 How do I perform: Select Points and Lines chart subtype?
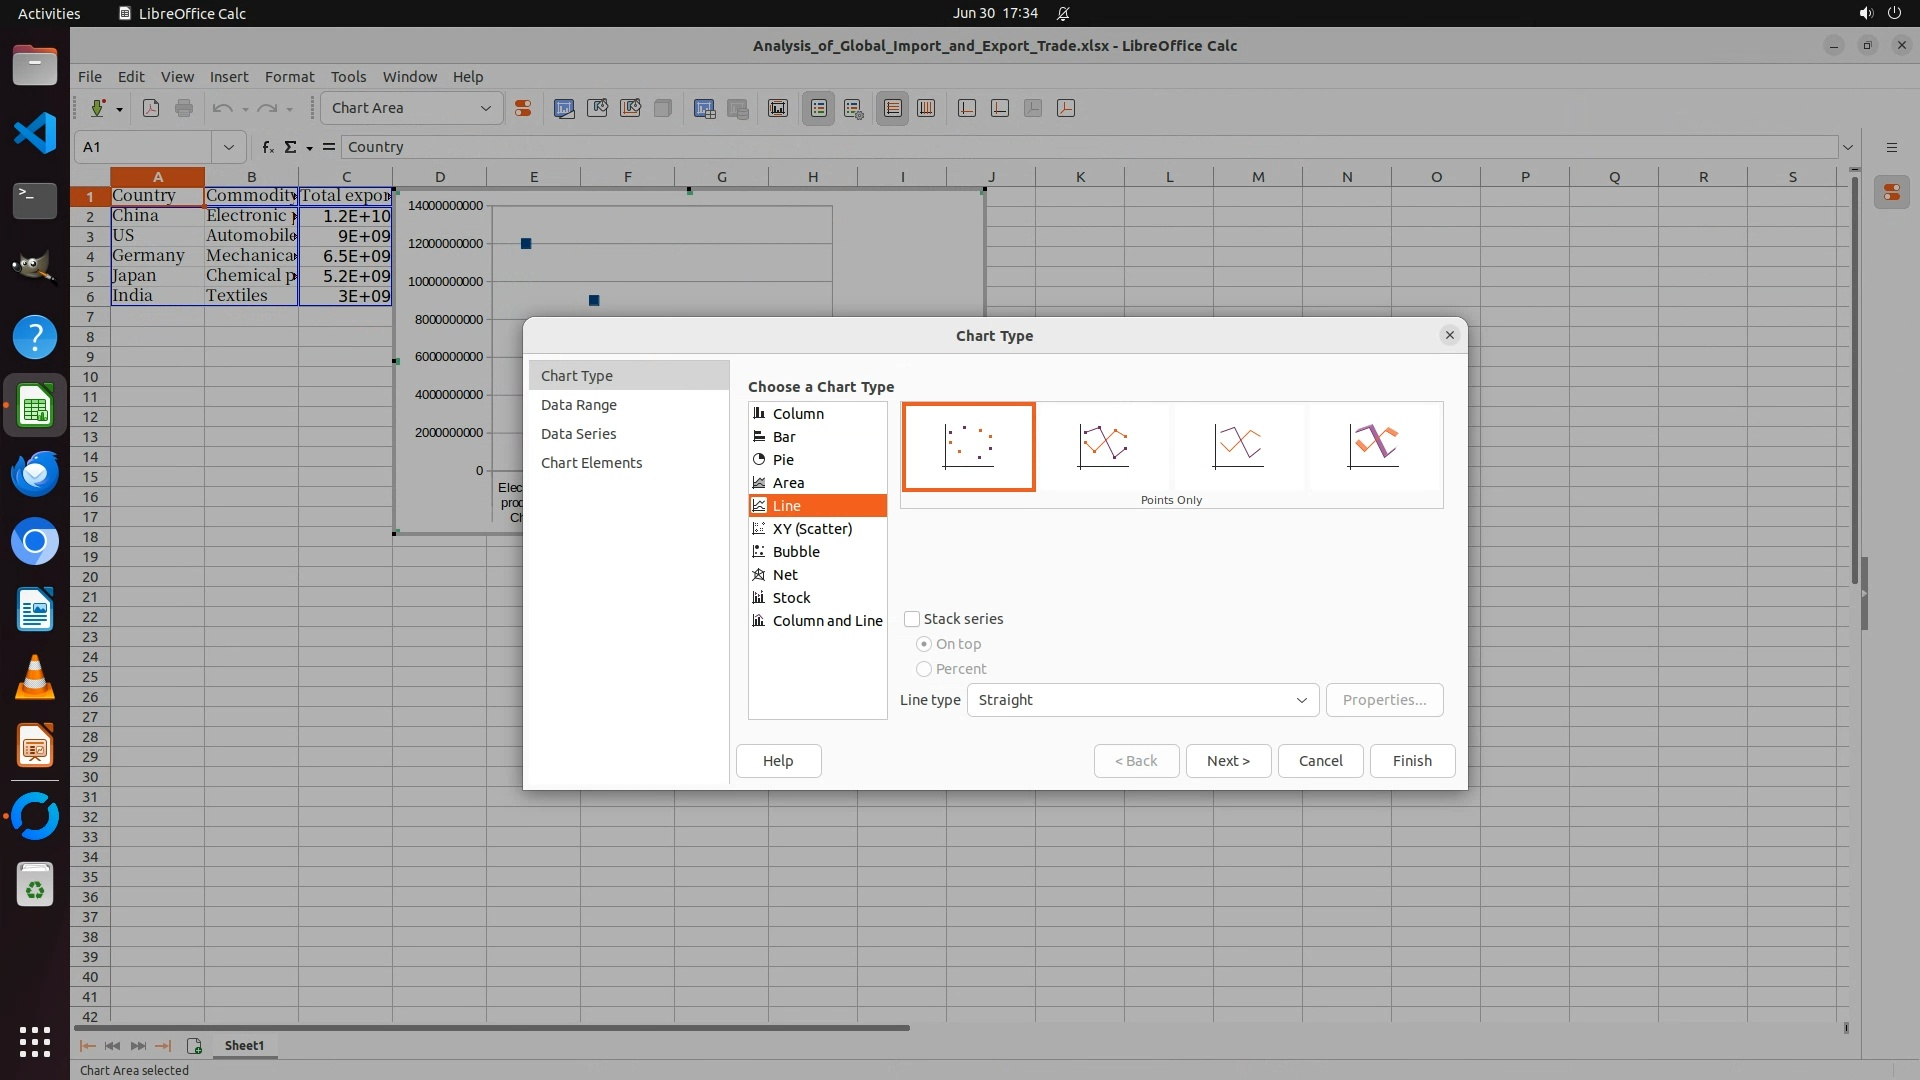(x=1103, y=446)
